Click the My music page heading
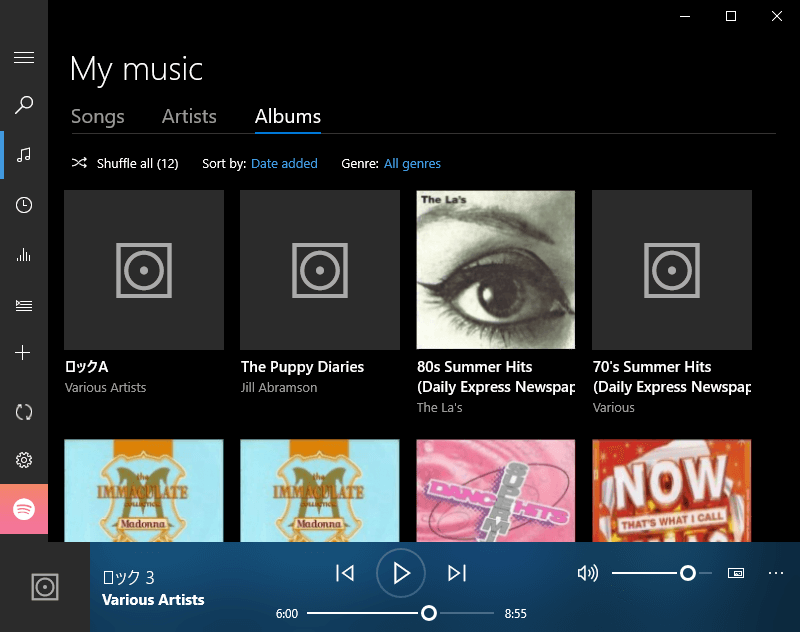Viewport: 800px width, 632px height. (136, 70)
